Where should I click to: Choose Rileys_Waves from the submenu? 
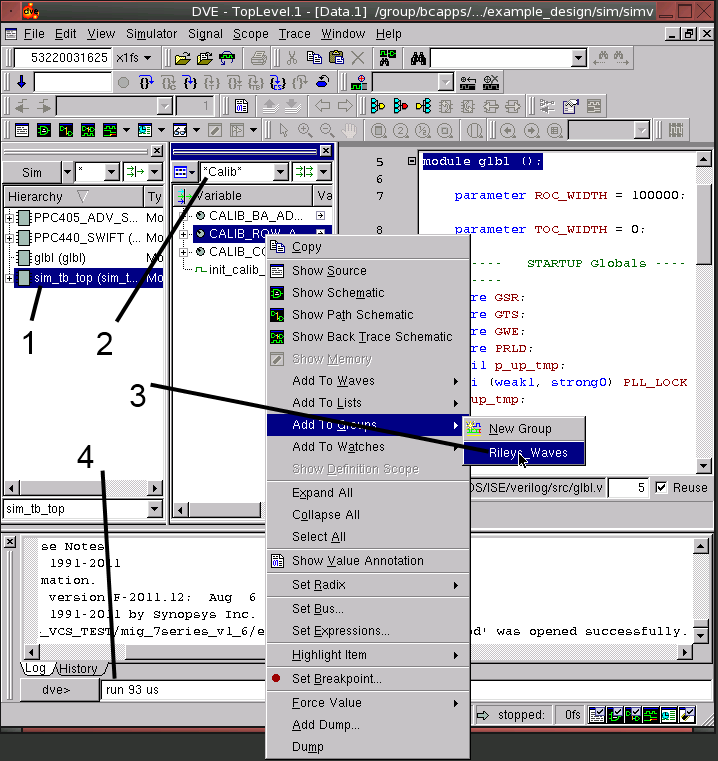pyautogui.click(x=527, y=453)
